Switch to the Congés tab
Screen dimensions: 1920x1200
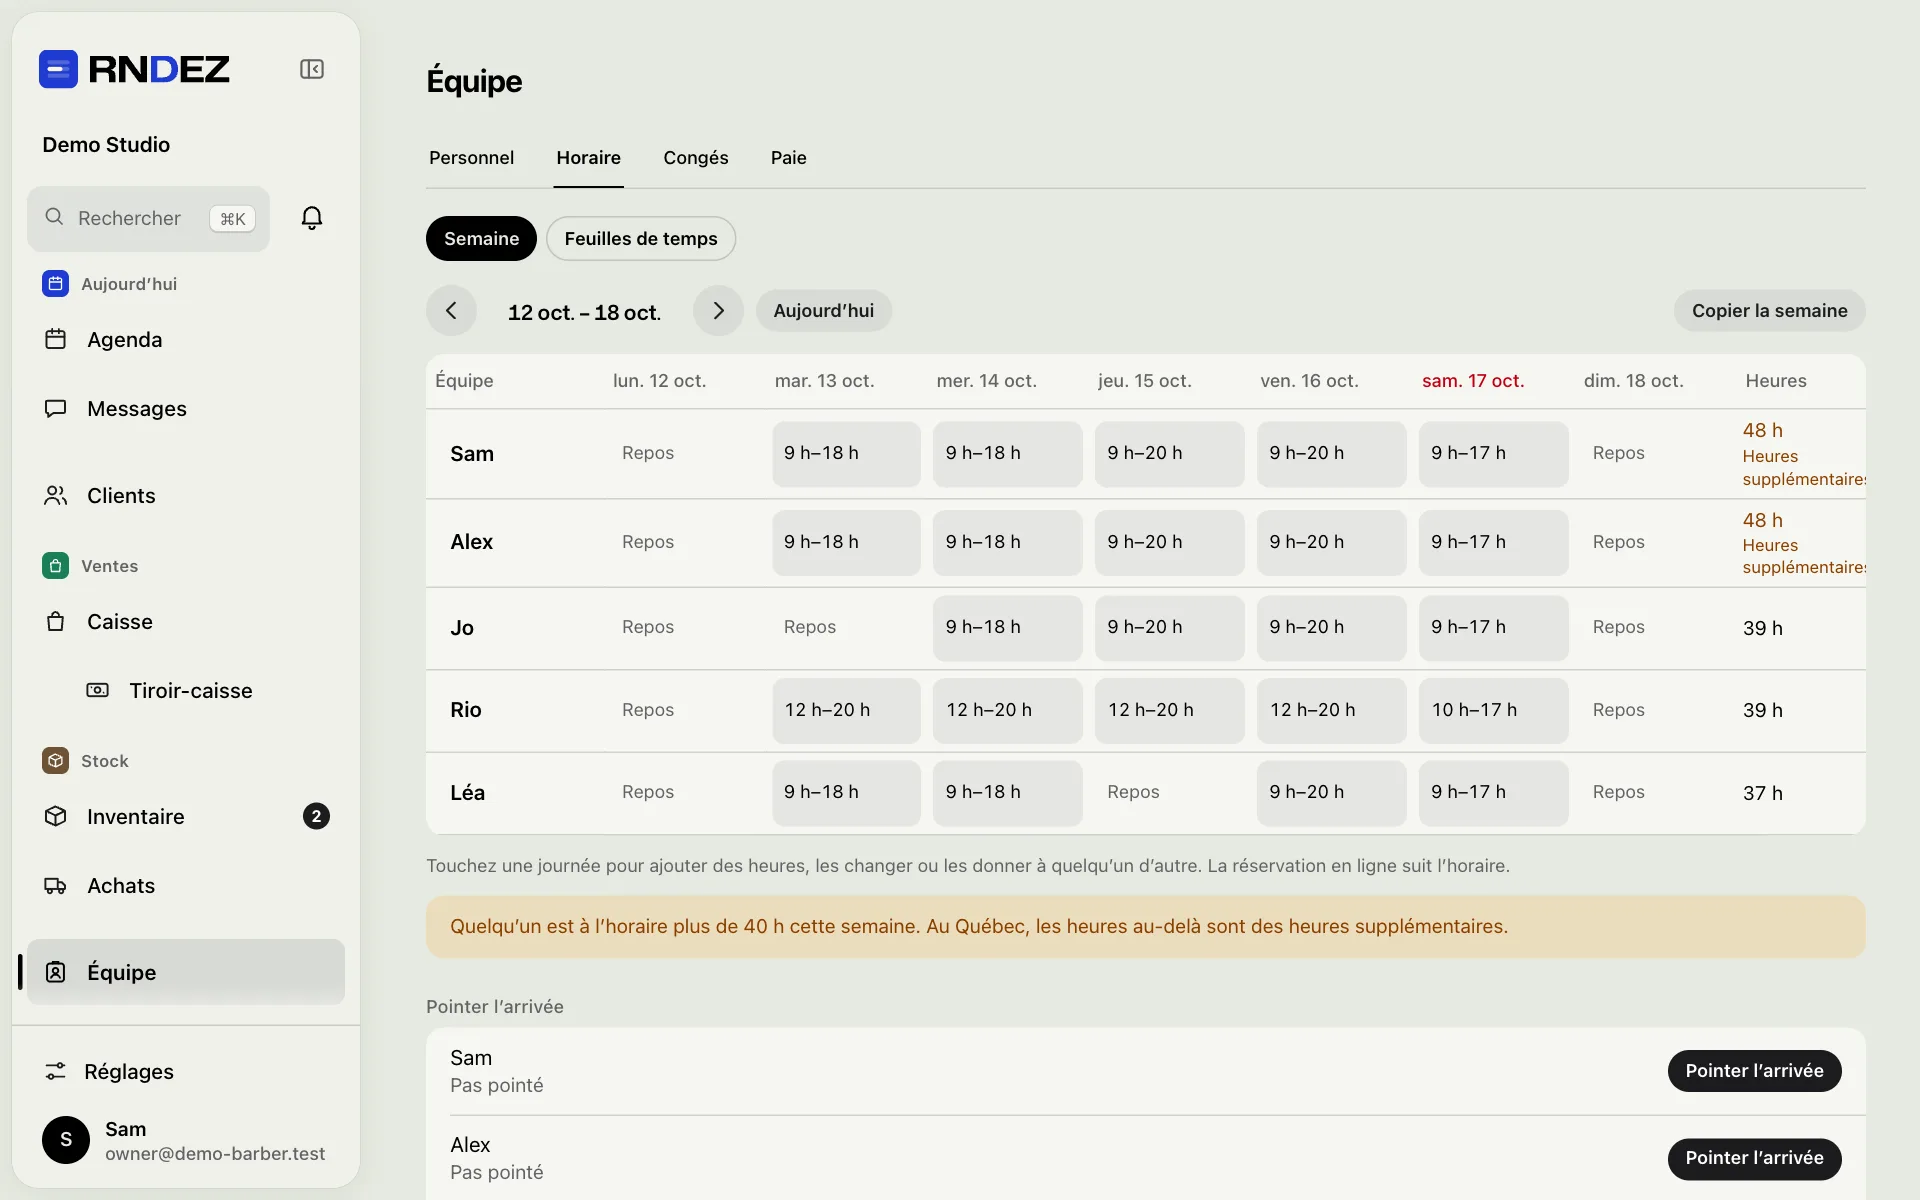click(x=696, y=158)
